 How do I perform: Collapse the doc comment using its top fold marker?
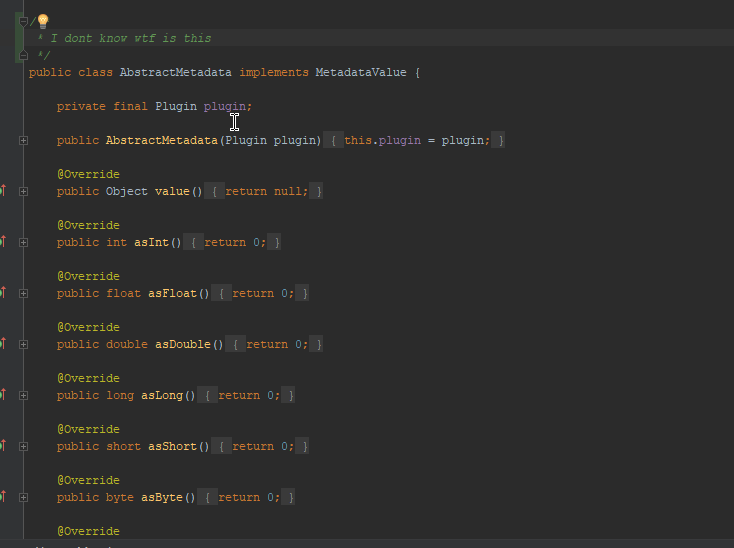23,21
